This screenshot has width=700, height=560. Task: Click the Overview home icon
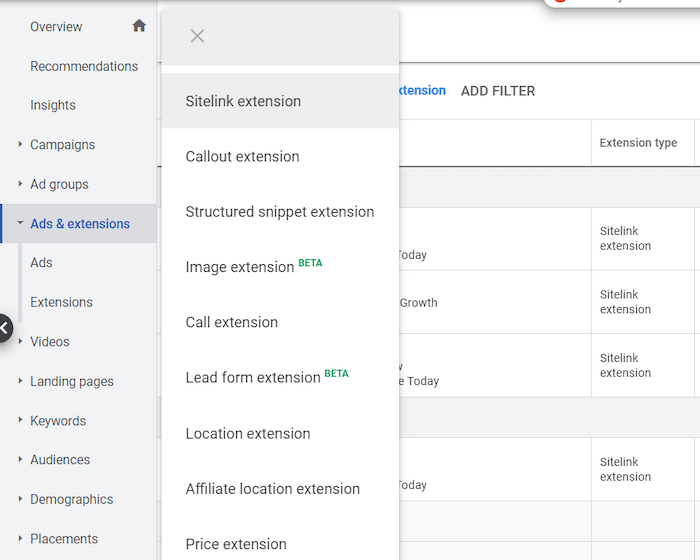click(x=139, y=26)
